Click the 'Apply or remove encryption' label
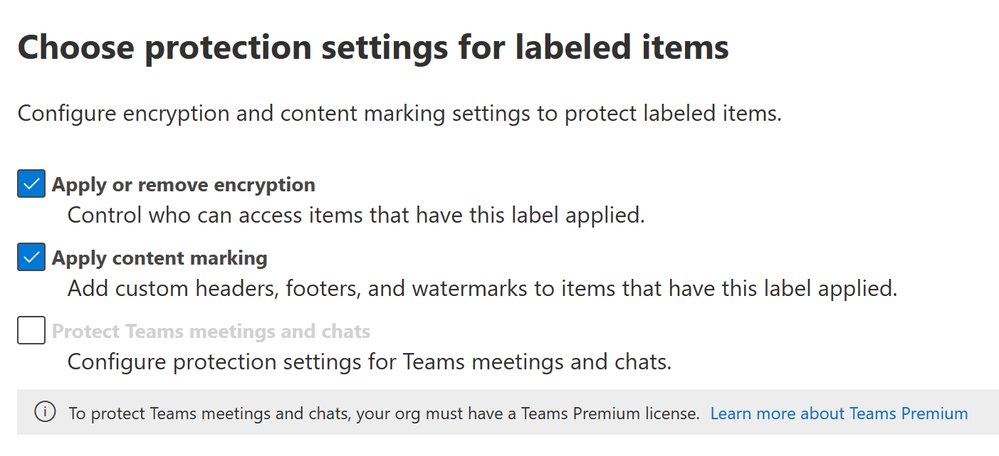Viewport: 999px width, 456px height. (183, 185)
